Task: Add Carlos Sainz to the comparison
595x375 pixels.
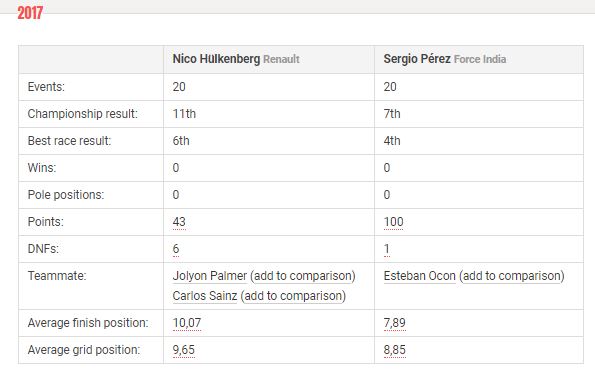Action: point(293,296)
